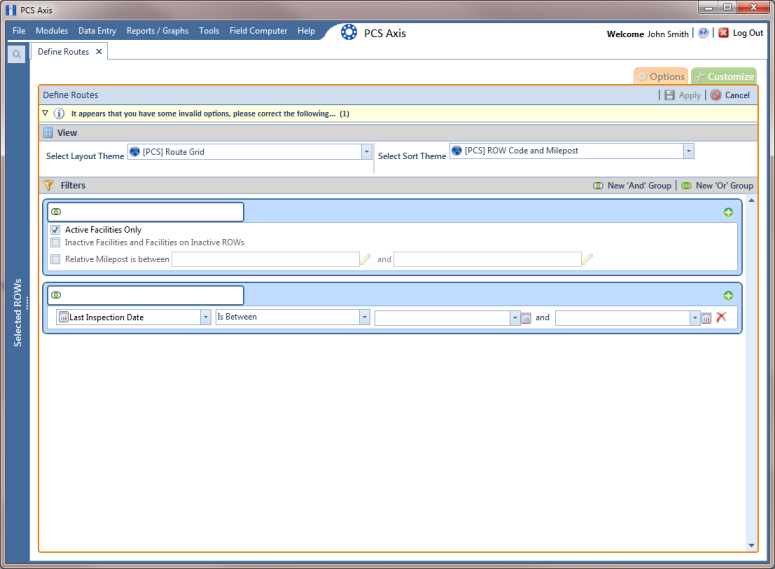This screenshot has width=775, height=569.
Task: Enable Relative Milepost is between checkbox
Action: (x=55, y=259)
